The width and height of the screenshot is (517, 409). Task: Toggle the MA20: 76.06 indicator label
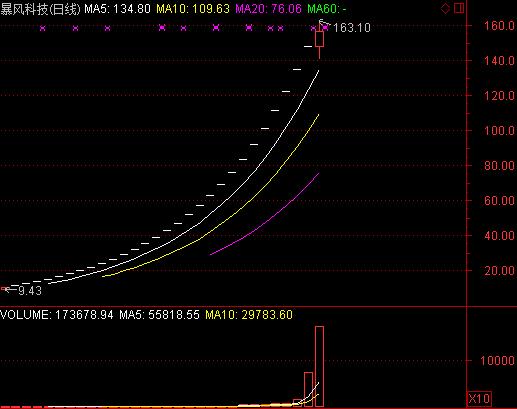268,9
